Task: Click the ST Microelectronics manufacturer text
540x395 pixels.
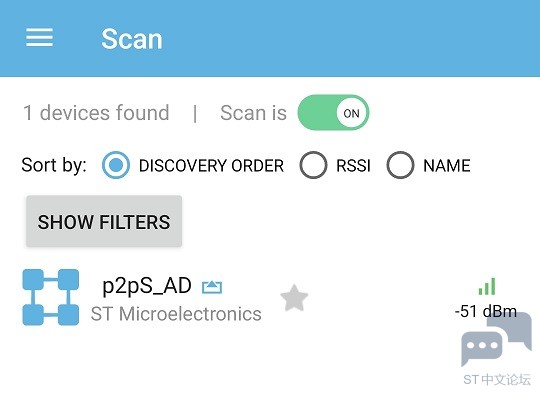Action: pyautogui.click(x=176, y=314)
